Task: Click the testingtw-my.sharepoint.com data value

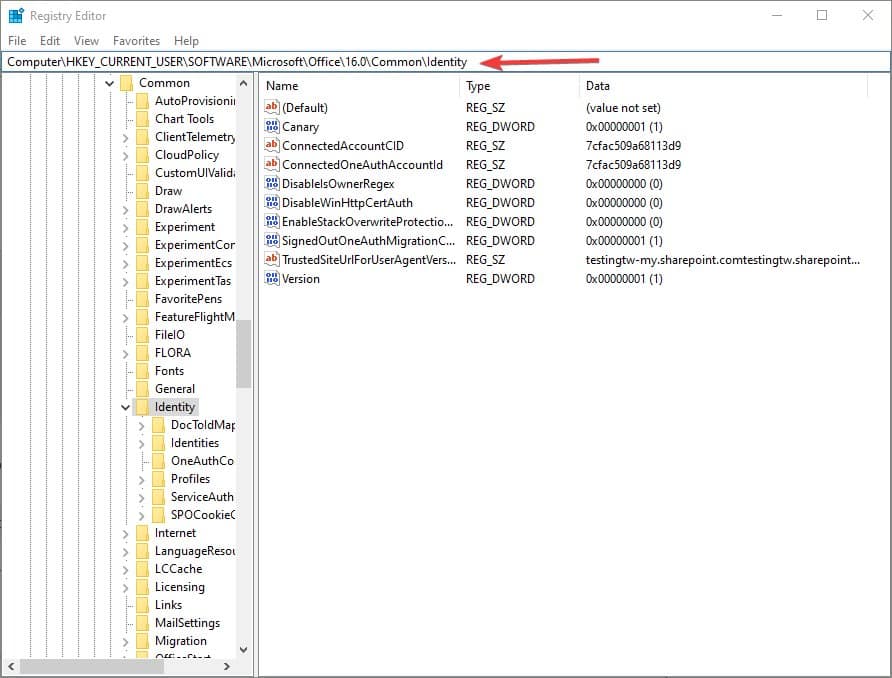Action: 722,260
